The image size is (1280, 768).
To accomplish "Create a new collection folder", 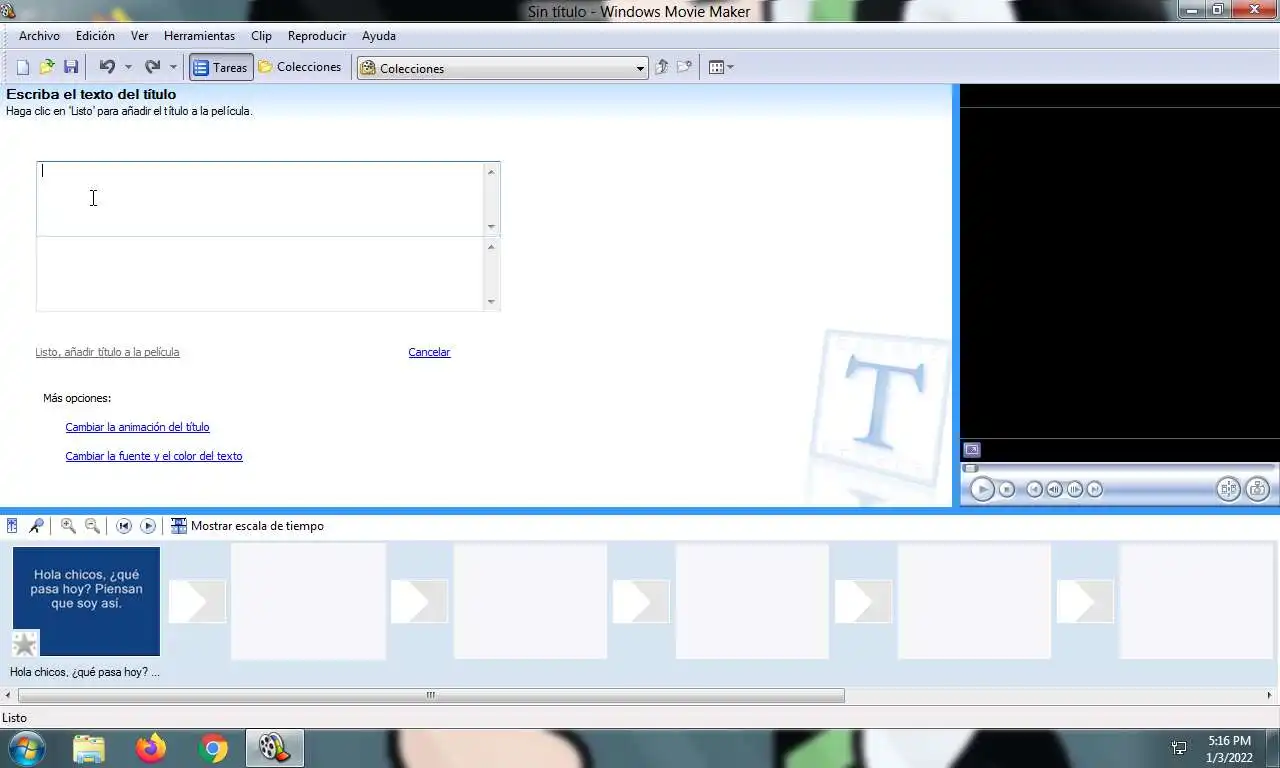I will [x=685, y=67].
